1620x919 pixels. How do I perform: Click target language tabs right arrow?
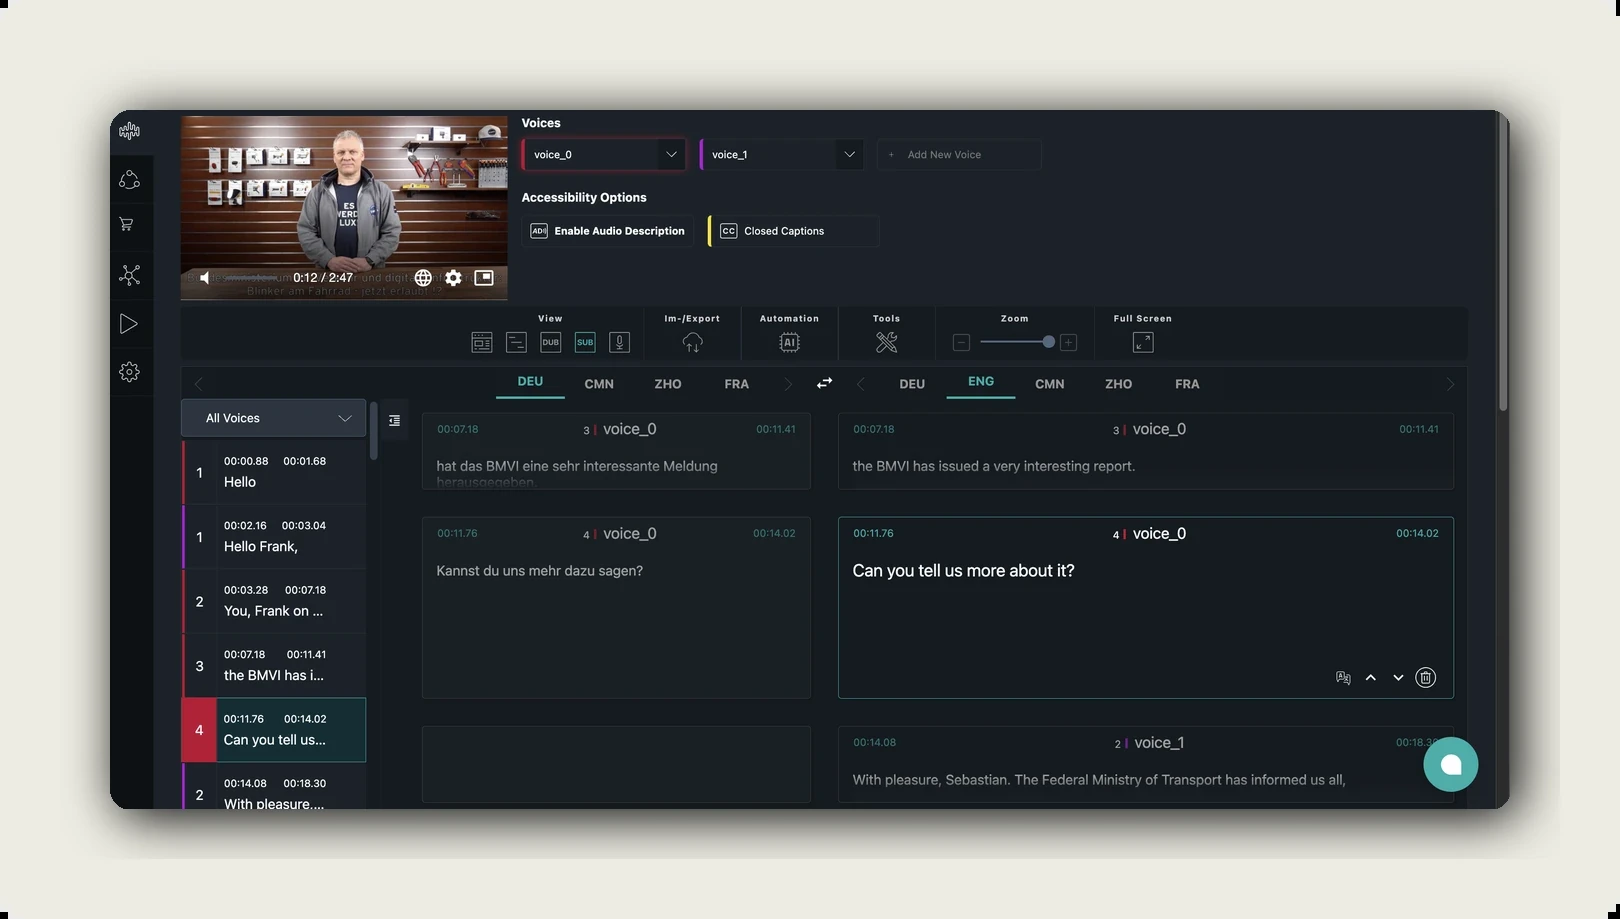(1450, 384)
